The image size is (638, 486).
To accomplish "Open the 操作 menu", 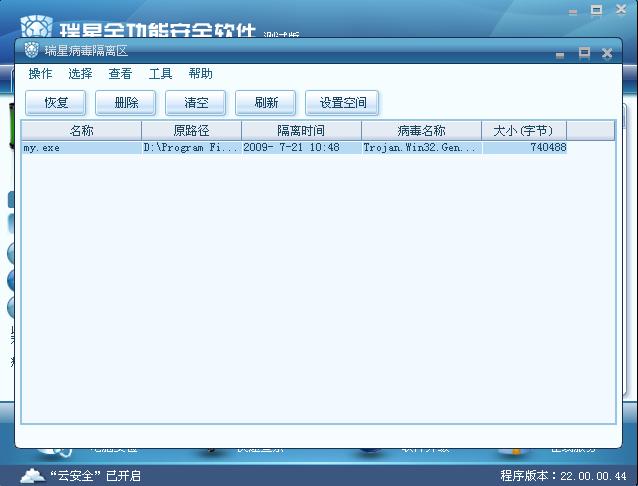I will coord(40,74).
